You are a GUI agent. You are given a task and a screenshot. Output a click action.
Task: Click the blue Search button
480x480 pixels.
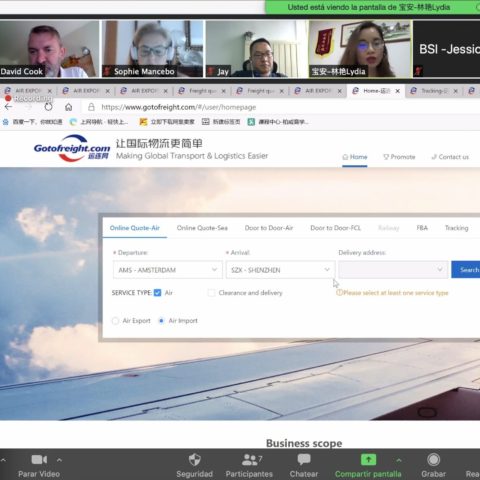[x=466, y=270]
